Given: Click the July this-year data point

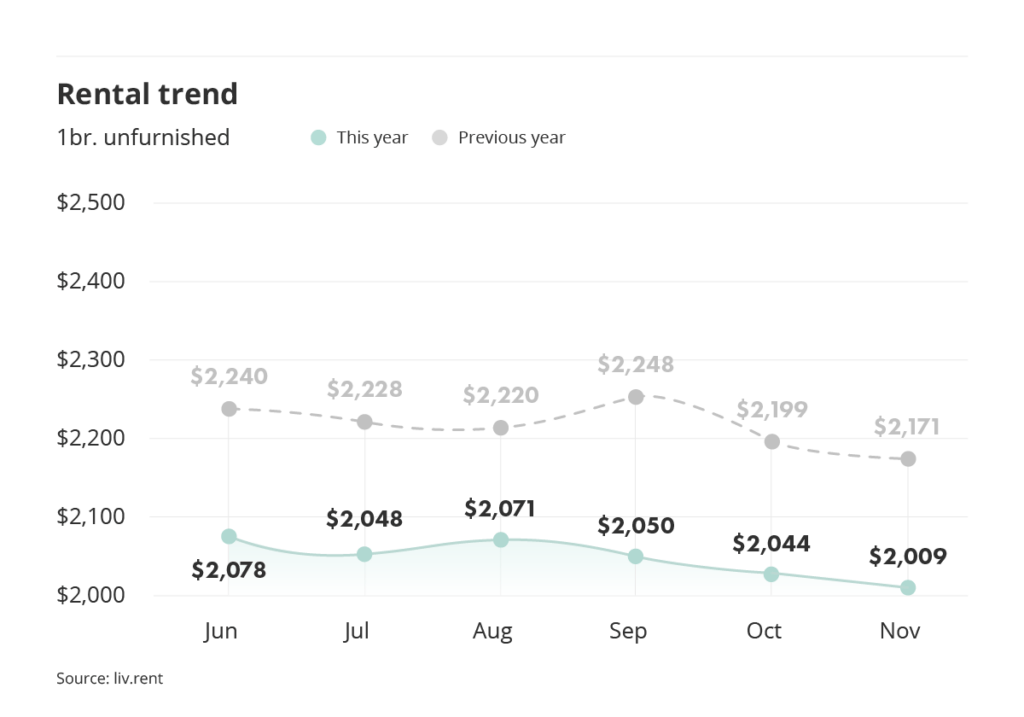Looking at the screenshot, I should point(365,554).
